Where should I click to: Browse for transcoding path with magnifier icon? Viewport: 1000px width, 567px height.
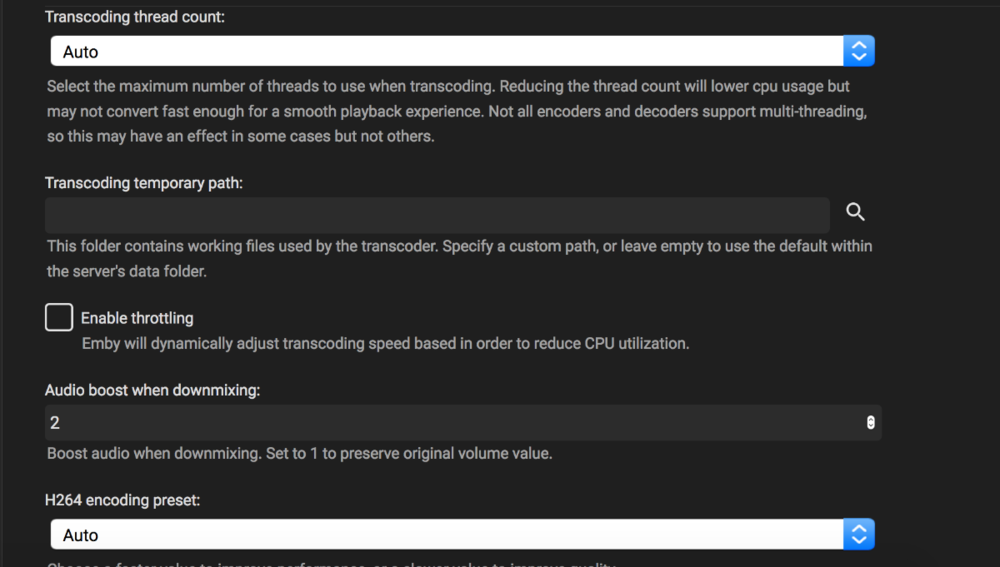click(x=855, y=212)
